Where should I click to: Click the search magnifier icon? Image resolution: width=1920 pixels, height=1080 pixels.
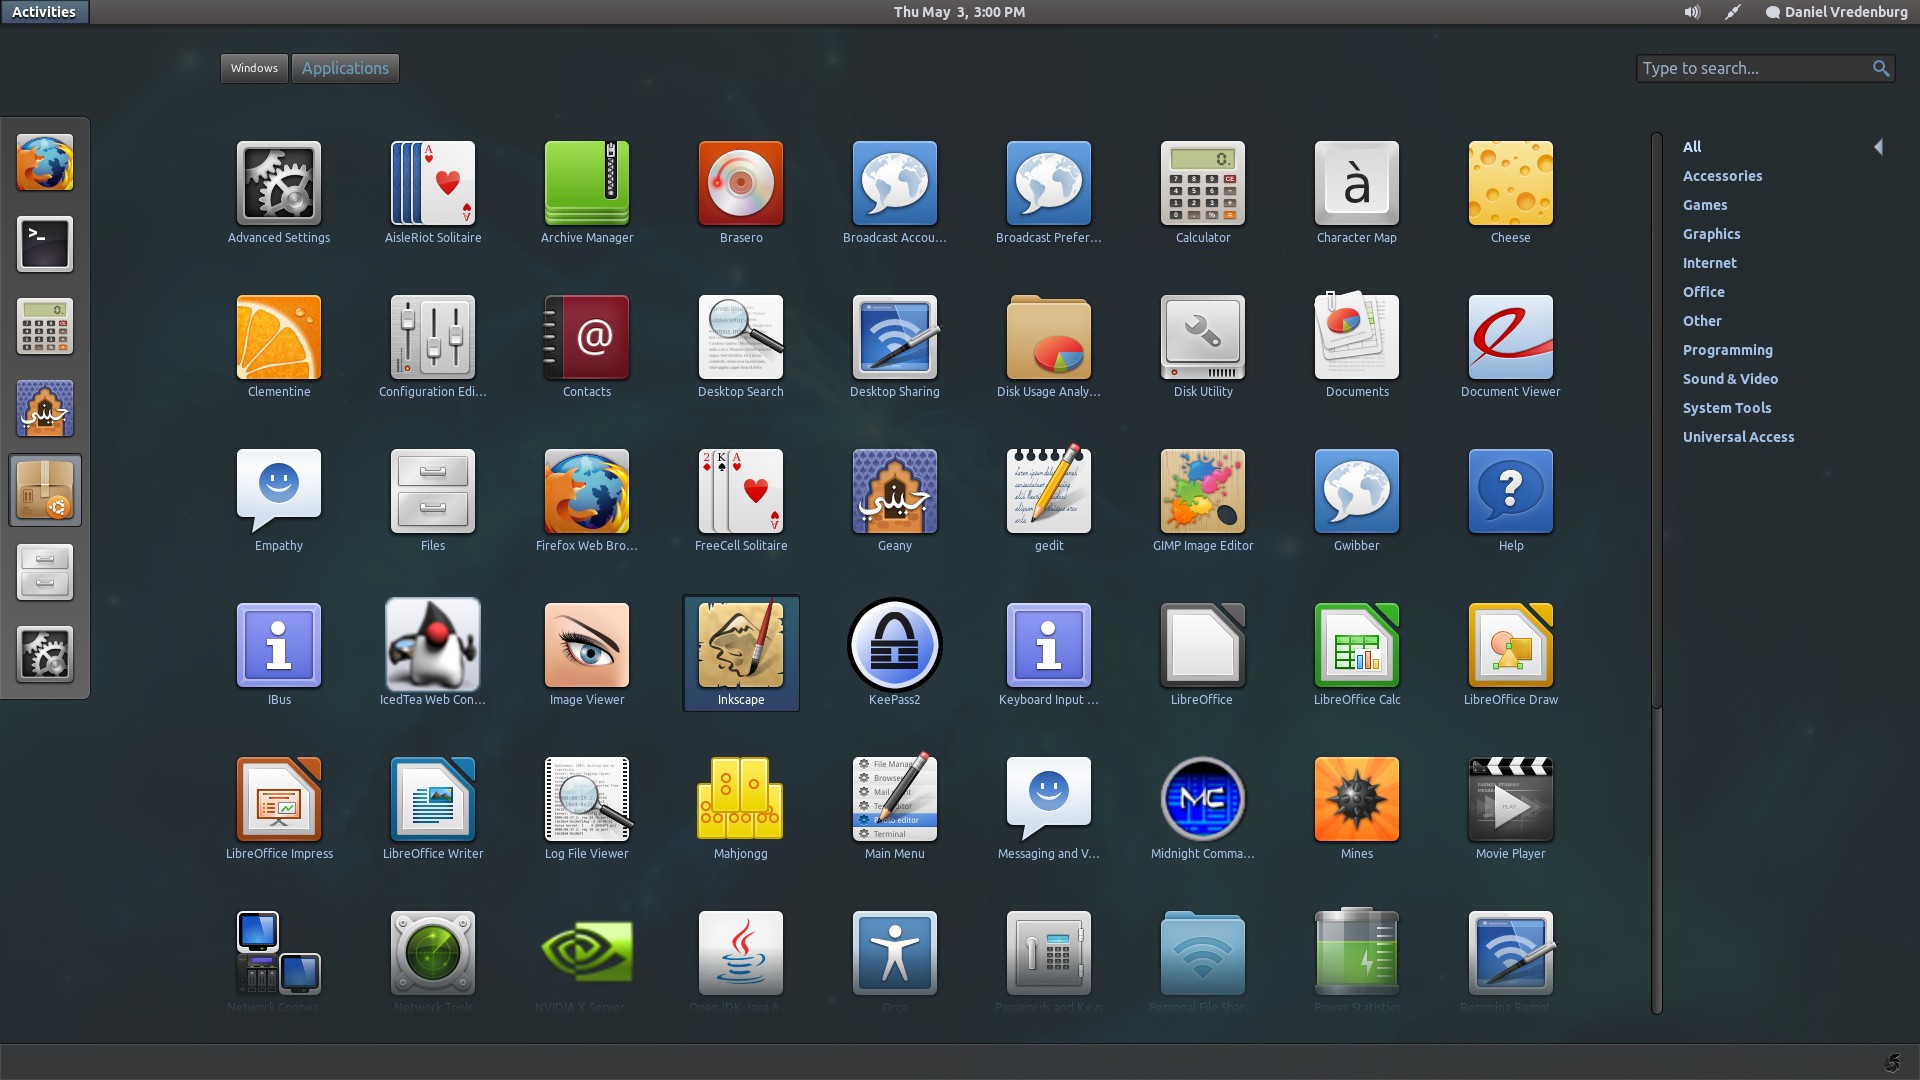tap(1880, 68)
